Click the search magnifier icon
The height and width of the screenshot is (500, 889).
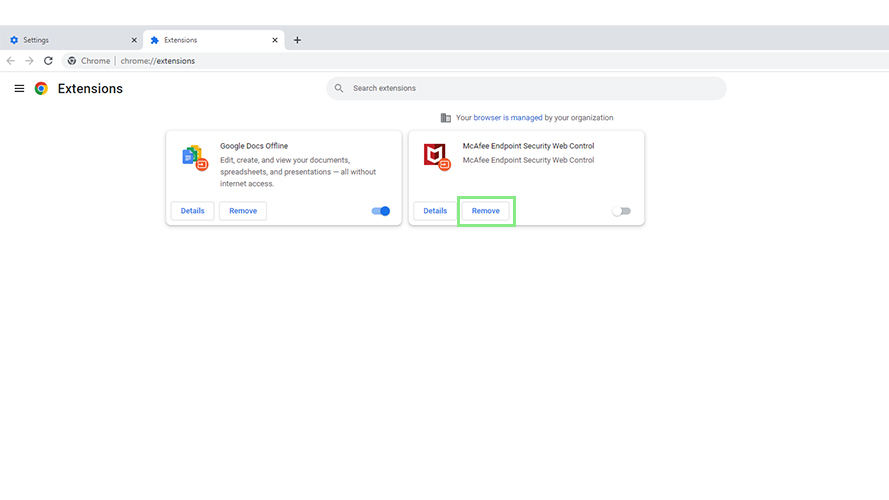(339, 88)
